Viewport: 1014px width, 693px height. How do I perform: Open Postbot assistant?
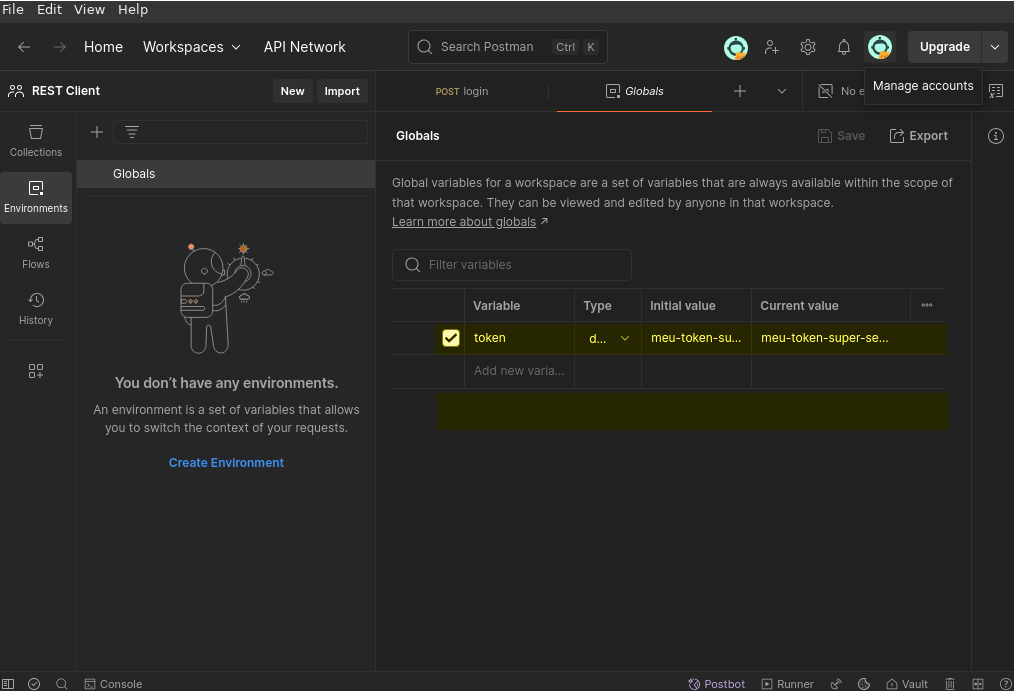tap(716, 684)
